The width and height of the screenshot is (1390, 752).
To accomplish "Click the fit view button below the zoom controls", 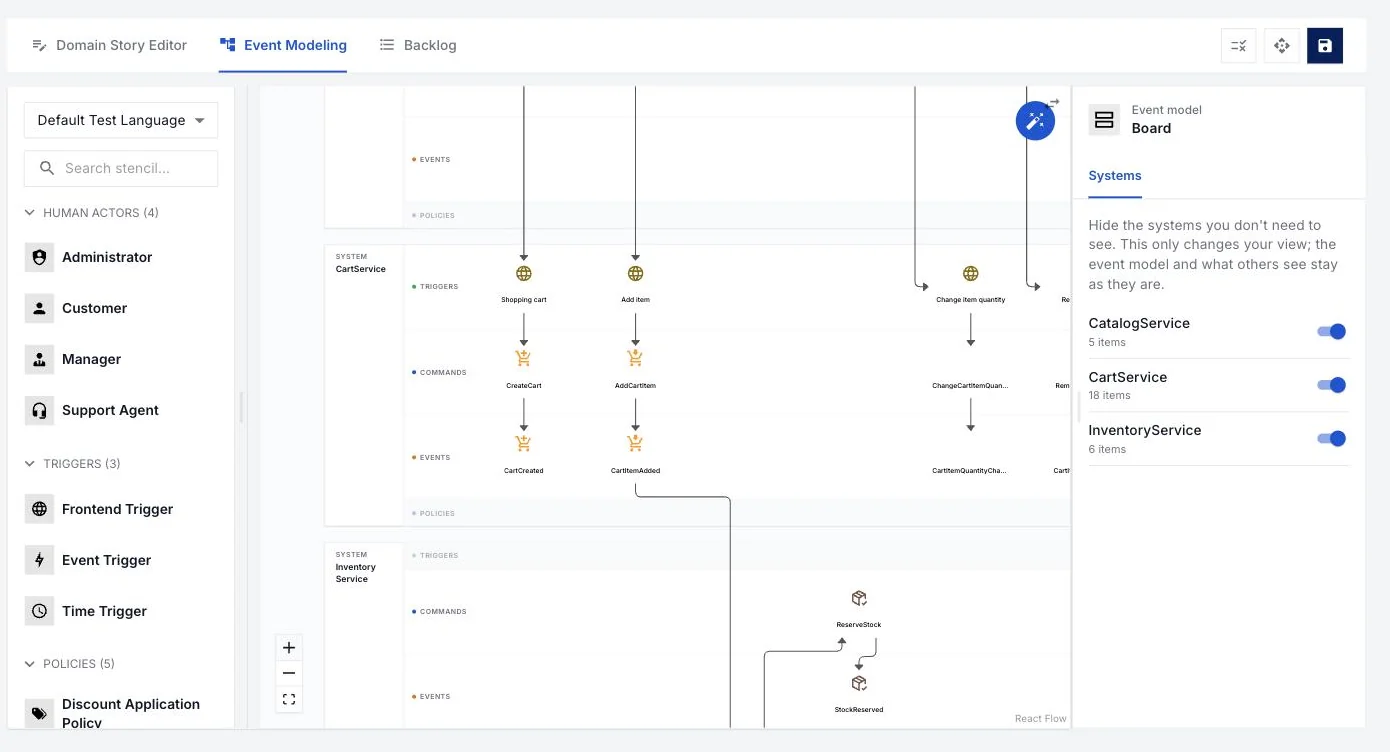I will [x=289, y=699].
